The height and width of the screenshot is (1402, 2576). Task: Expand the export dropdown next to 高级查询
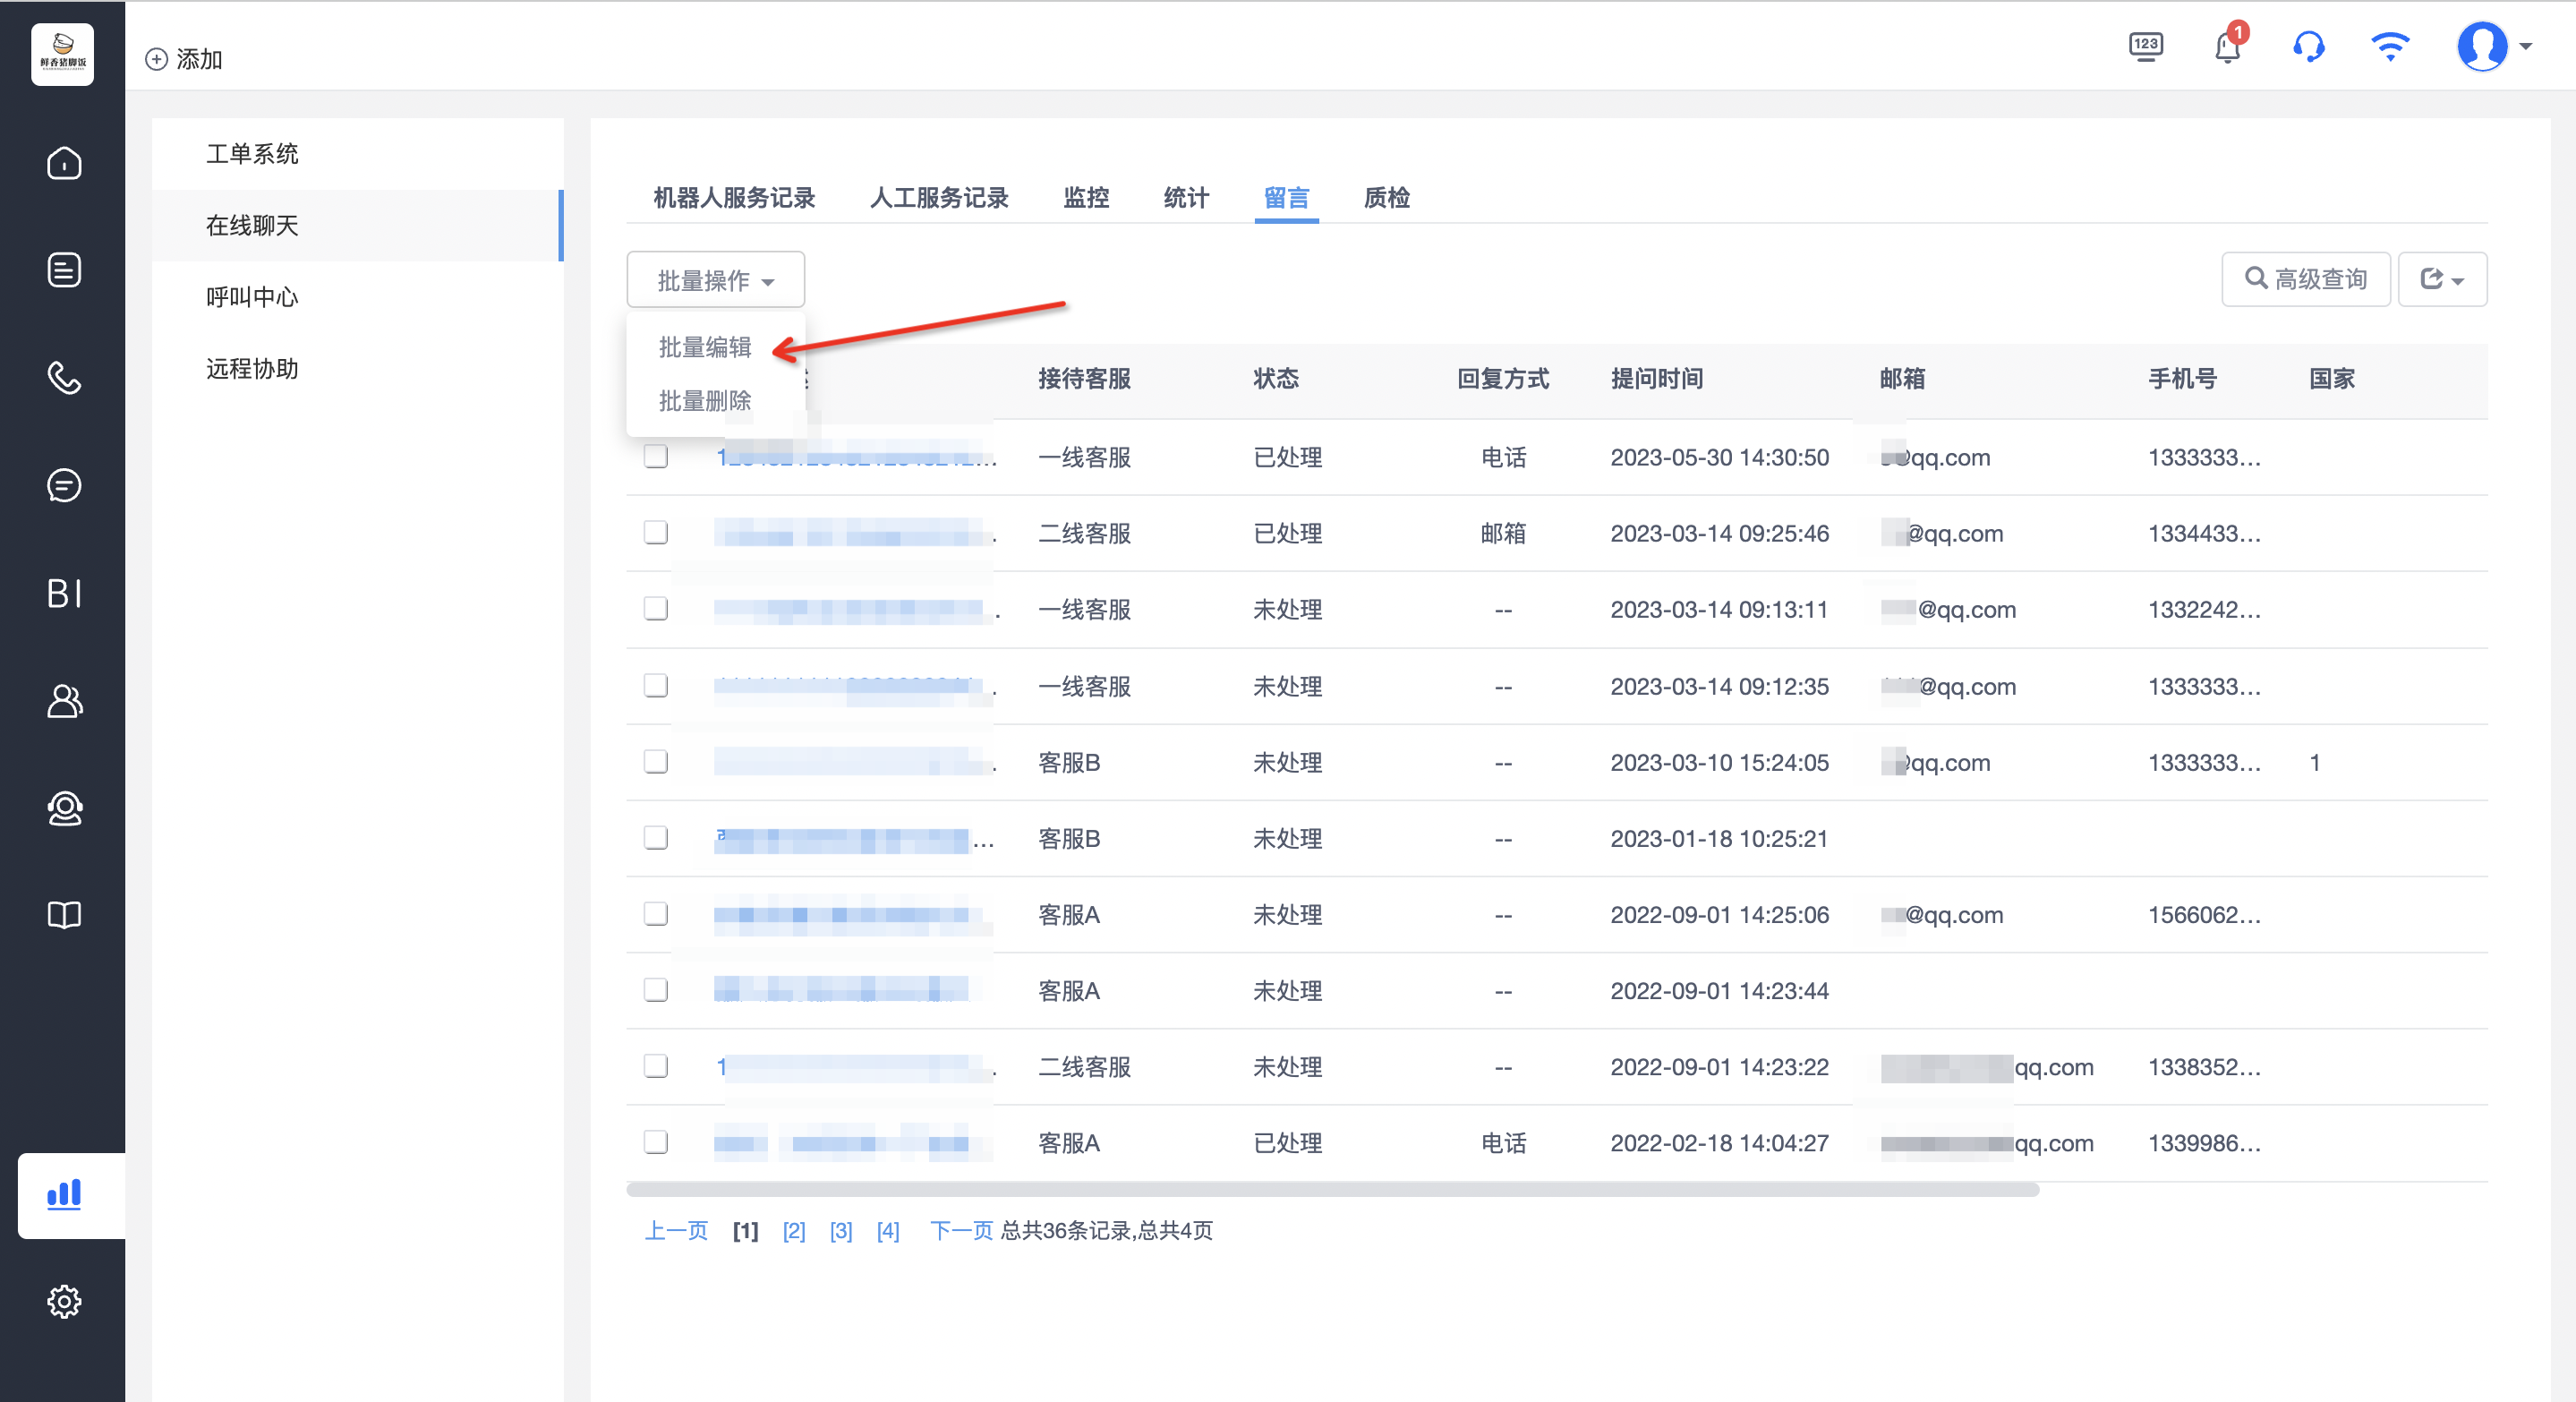[2441, 279]
